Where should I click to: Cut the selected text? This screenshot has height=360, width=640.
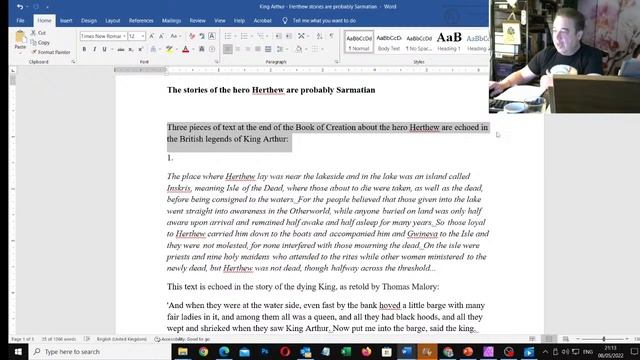click(38, 33)
